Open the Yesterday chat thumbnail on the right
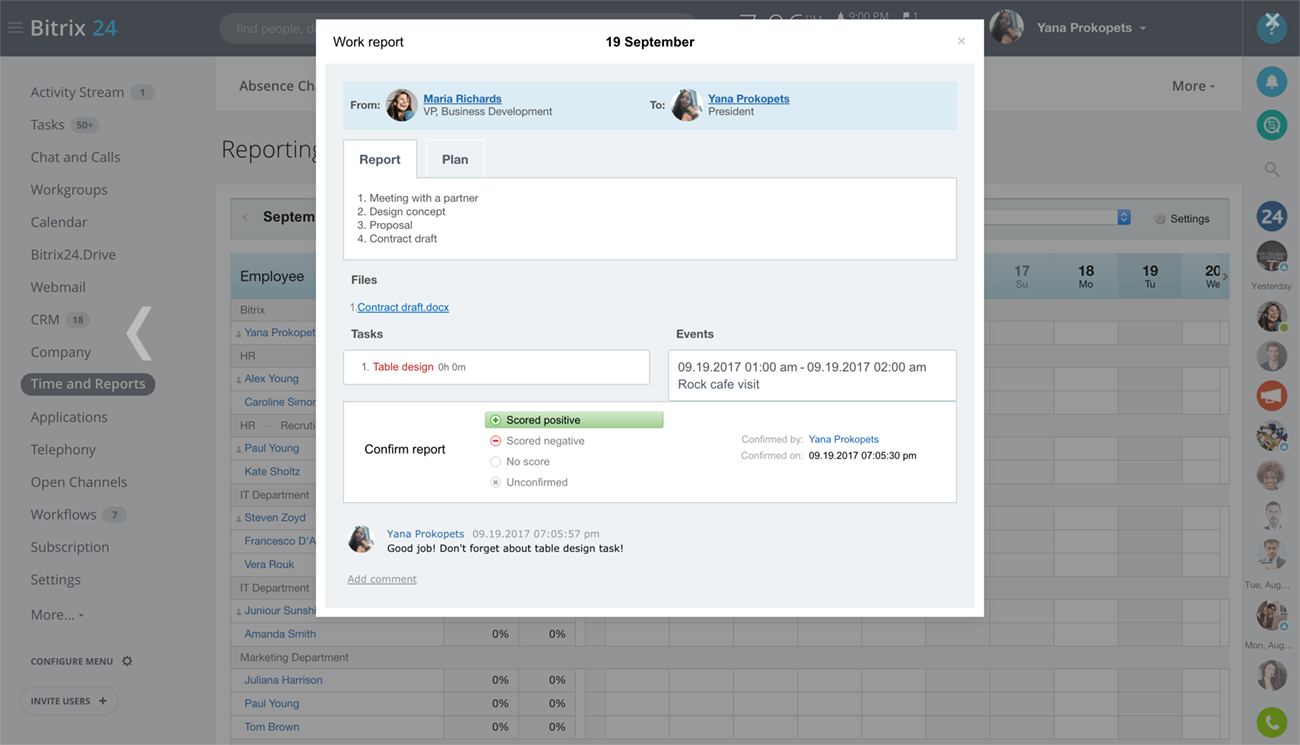 1271,256
